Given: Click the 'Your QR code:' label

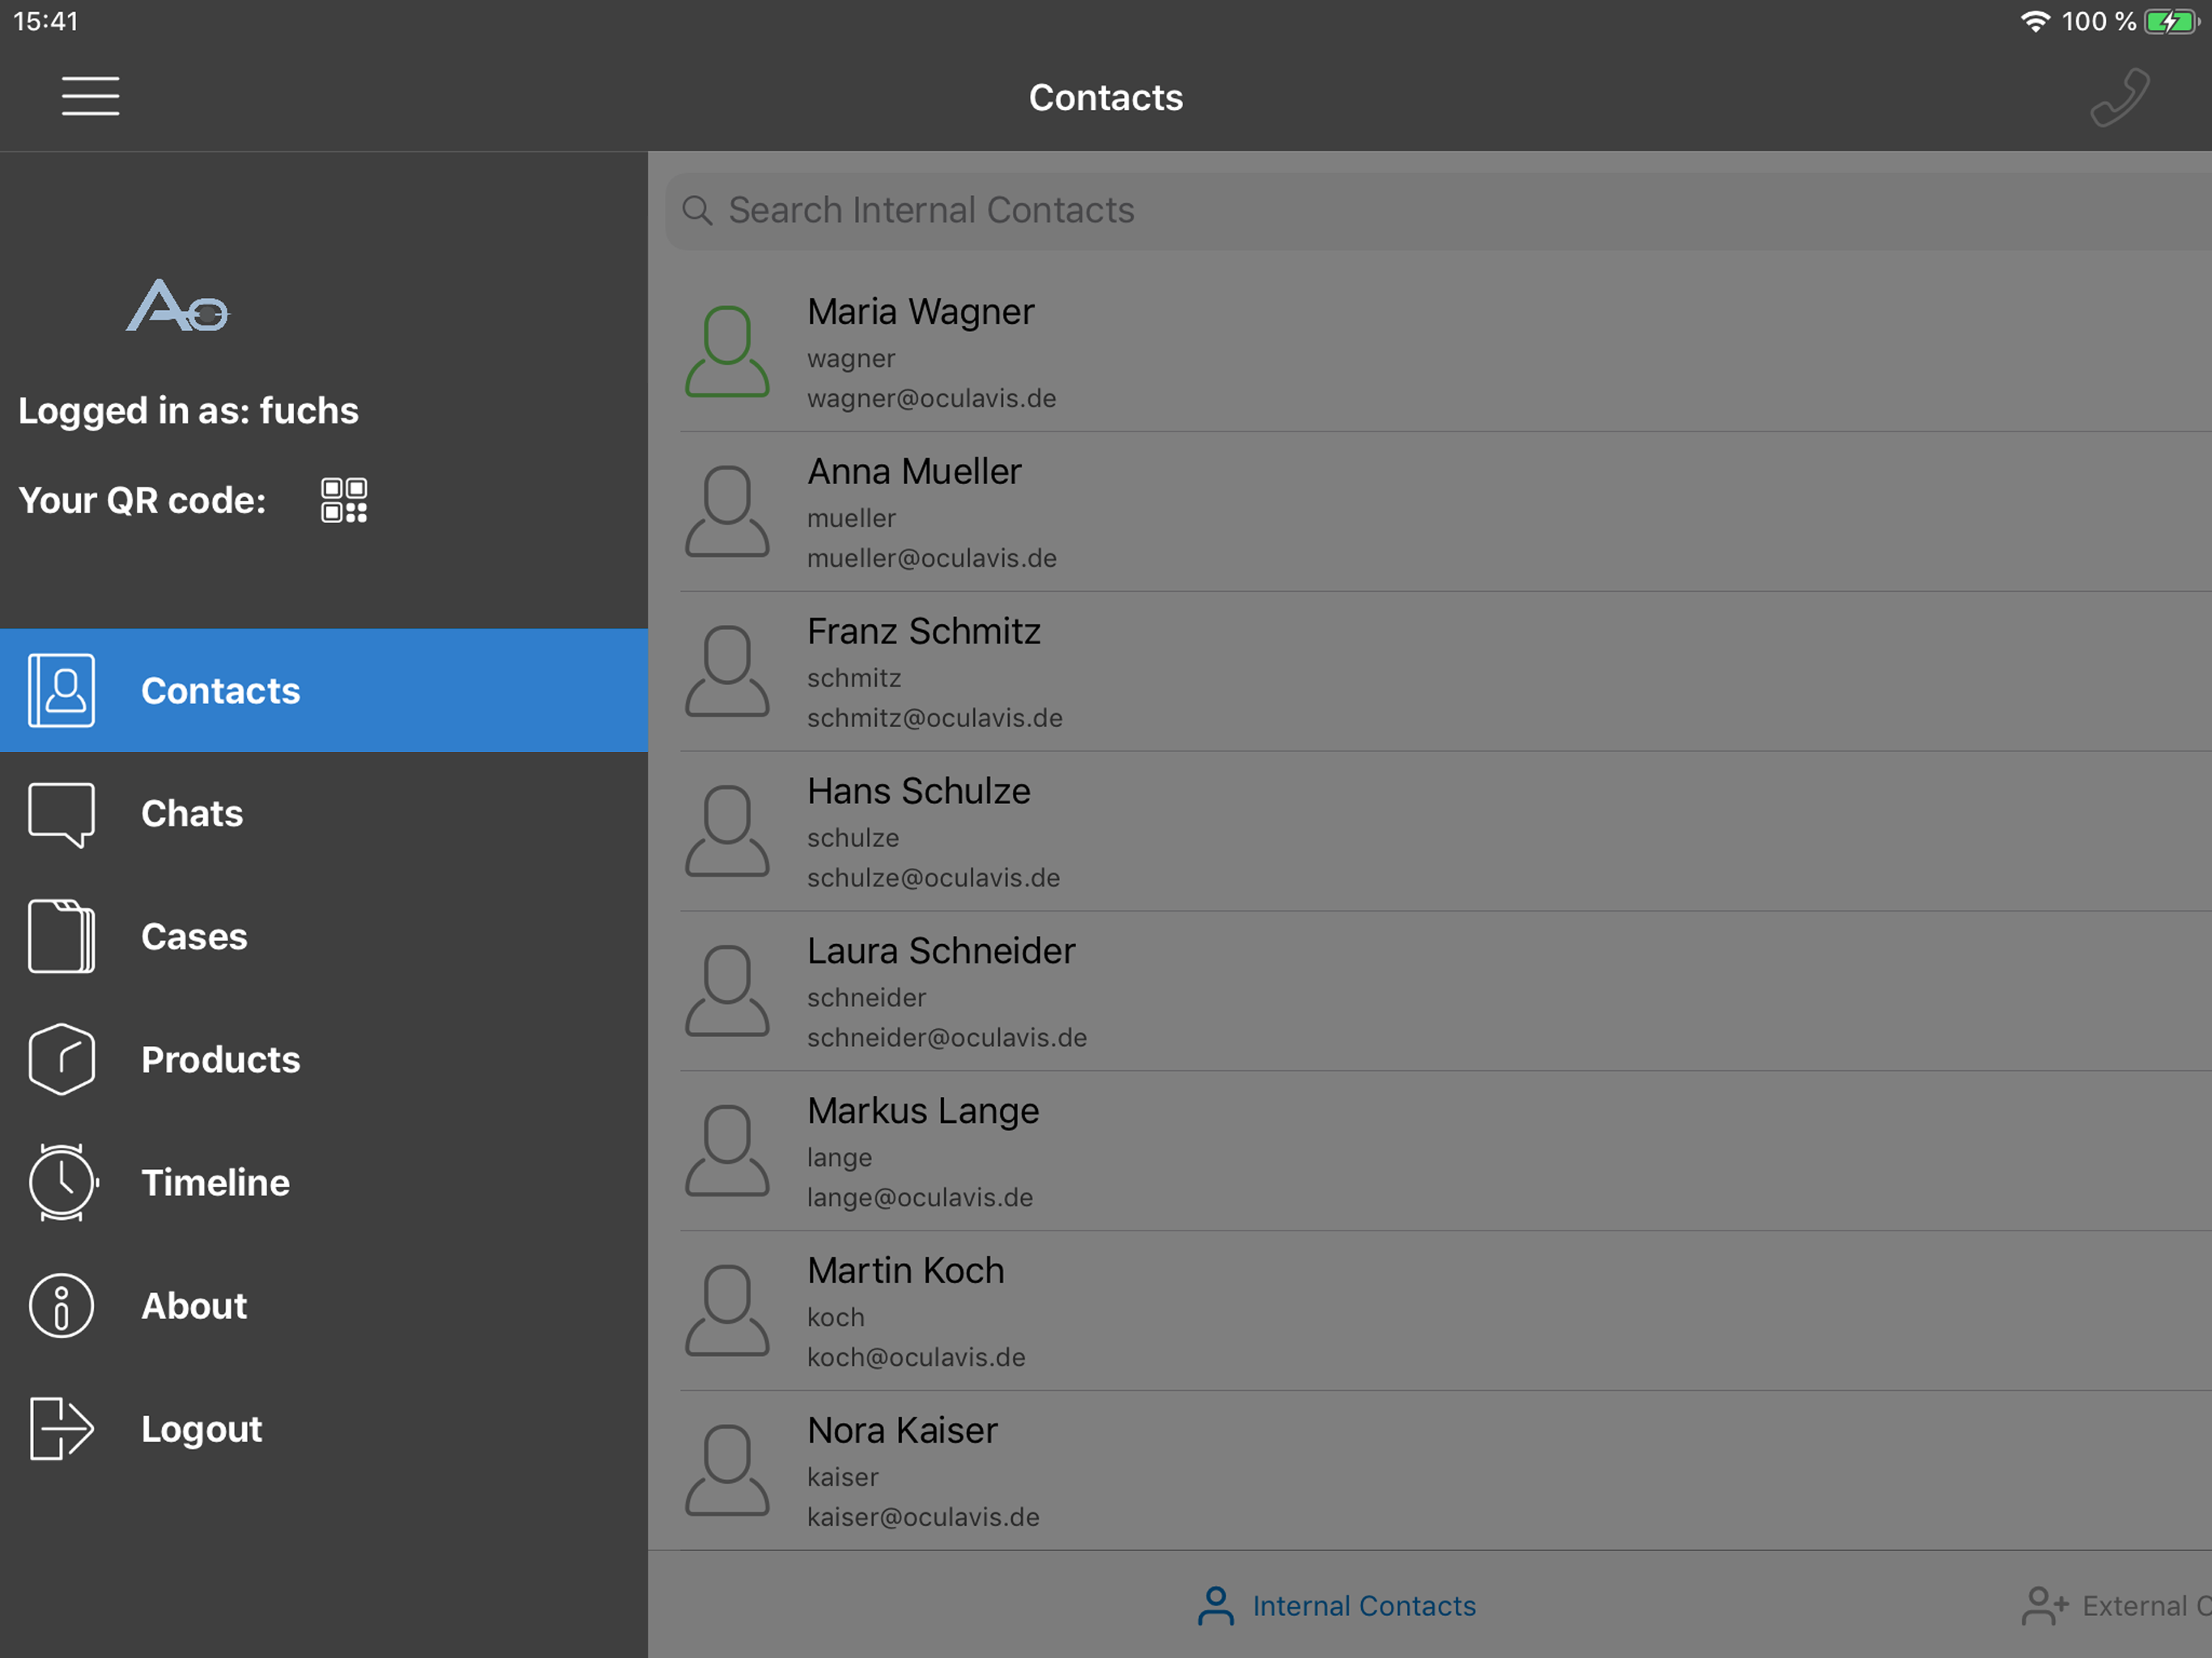Looking at the screenshot, I should coord(142,500).
